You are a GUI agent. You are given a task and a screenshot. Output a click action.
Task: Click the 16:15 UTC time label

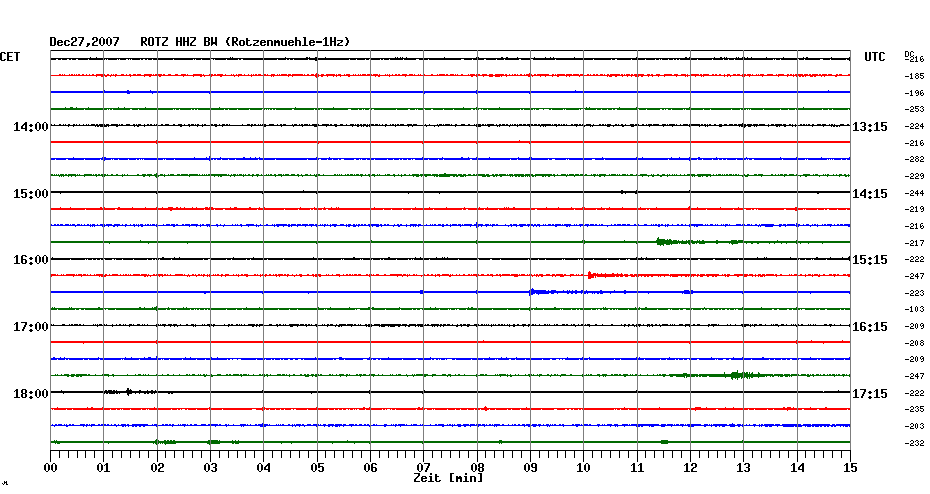click(870, 327)
